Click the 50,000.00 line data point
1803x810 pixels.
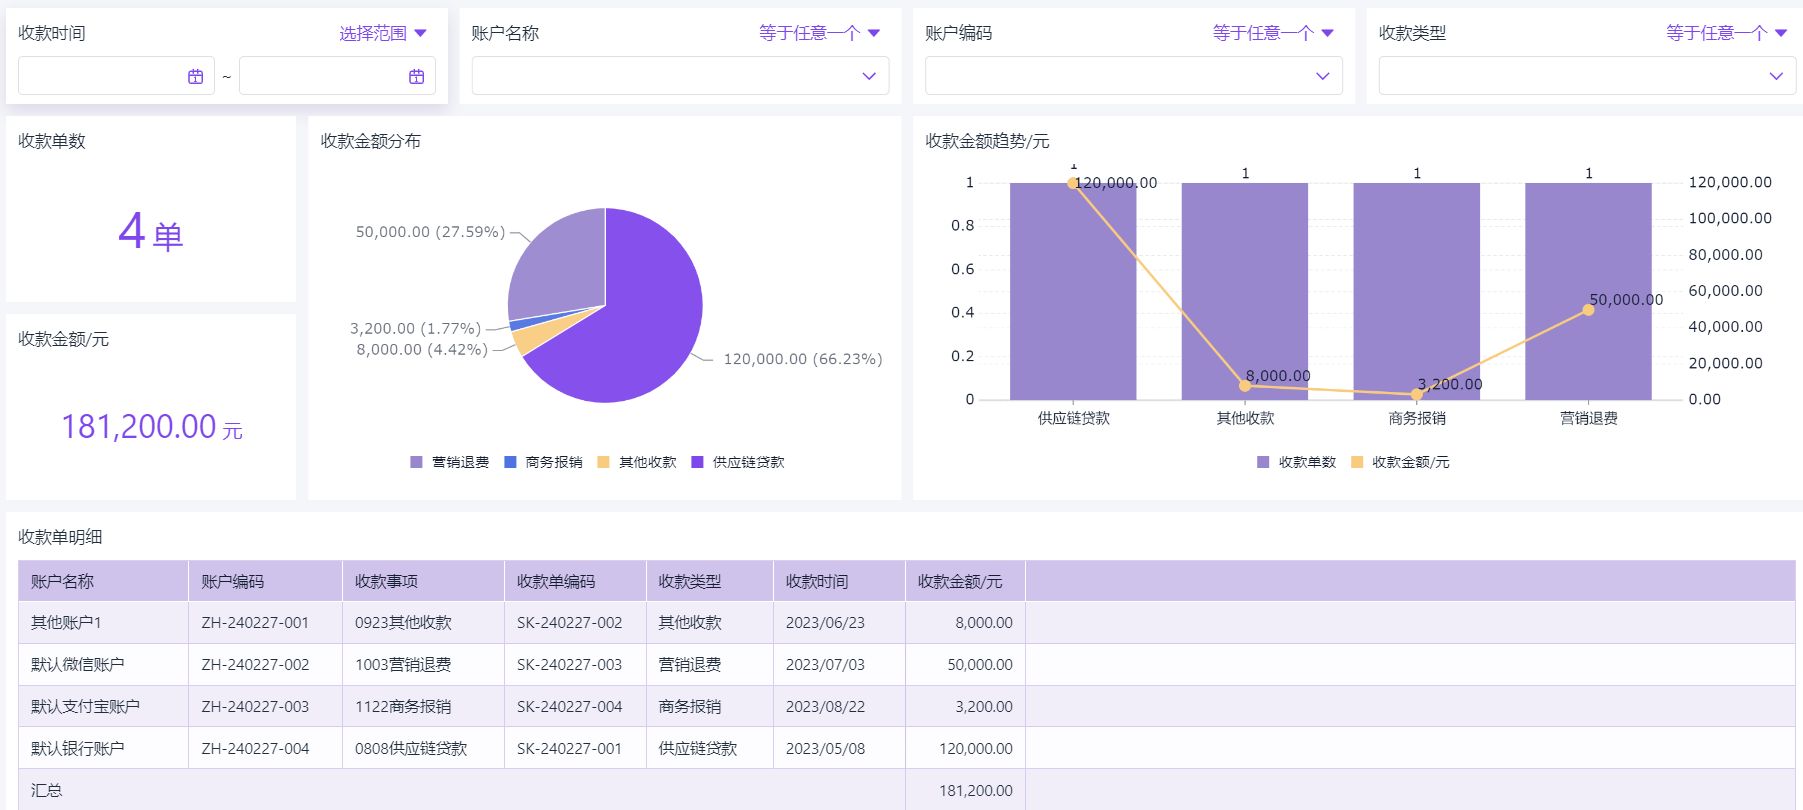click(x=1588, y=310)
